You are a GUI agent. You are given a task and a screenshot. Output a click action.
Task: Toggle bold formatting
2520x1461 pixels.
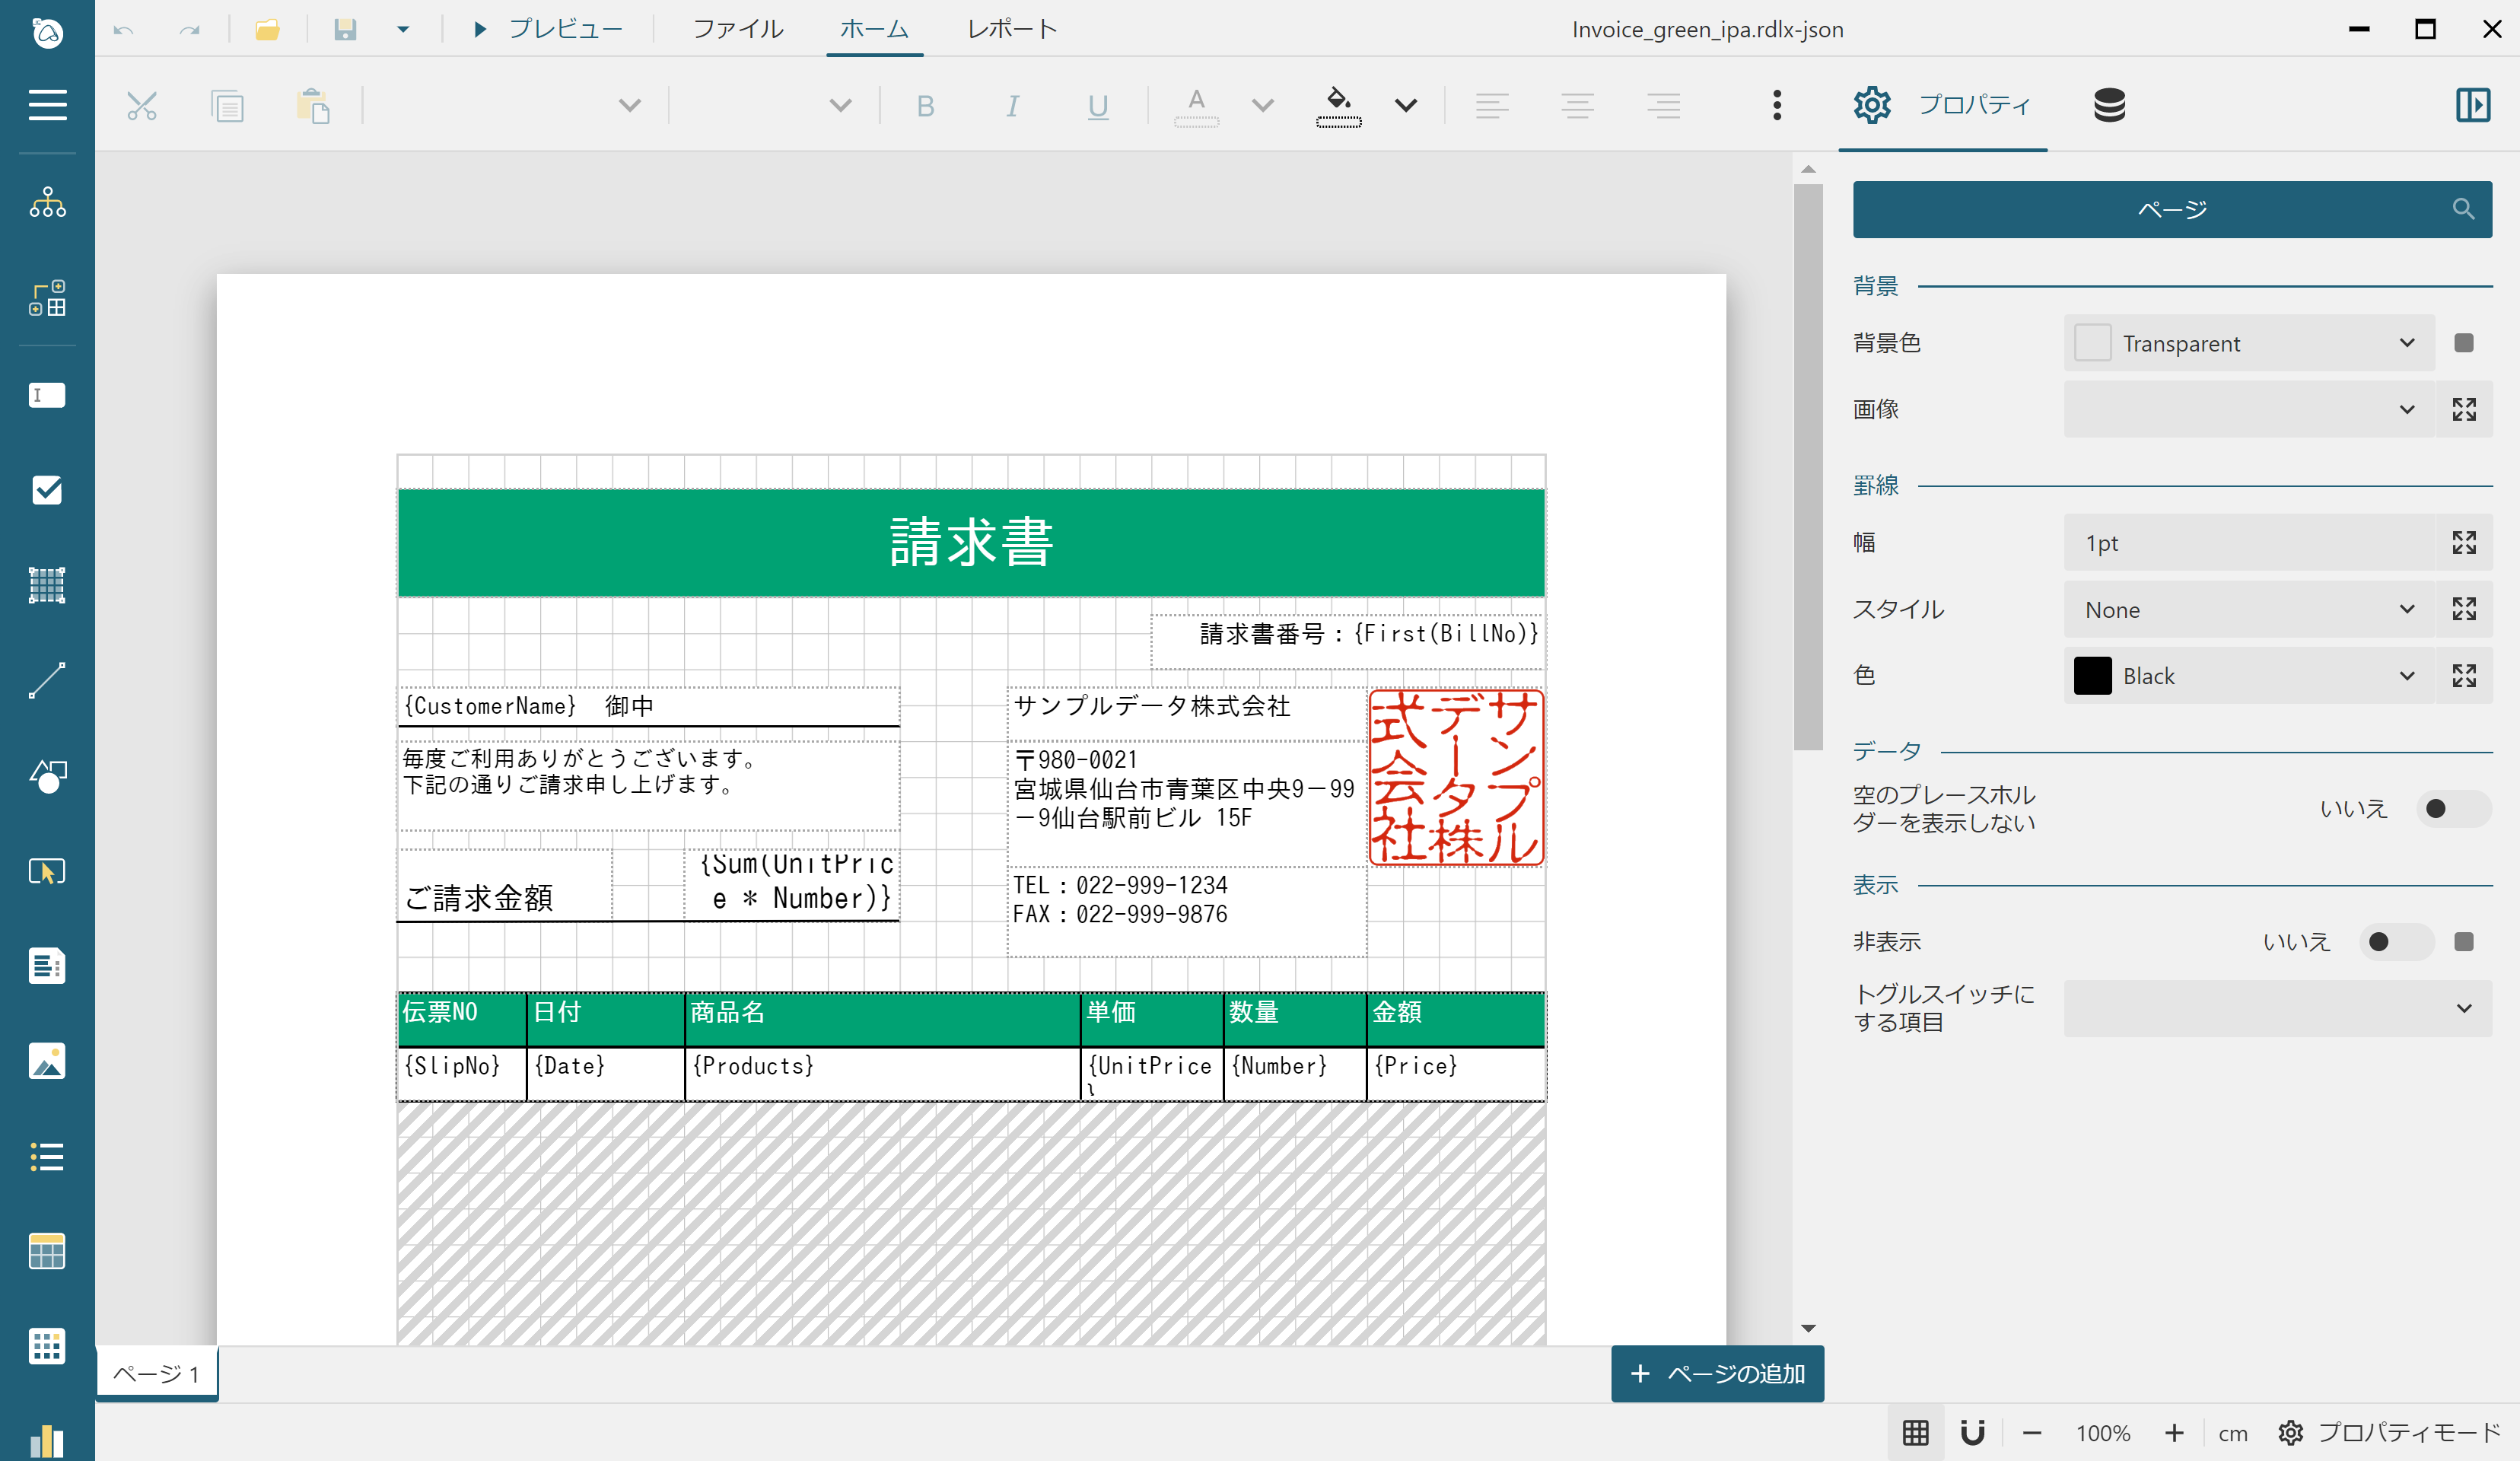pyautogui.click(x=926, y=106)
